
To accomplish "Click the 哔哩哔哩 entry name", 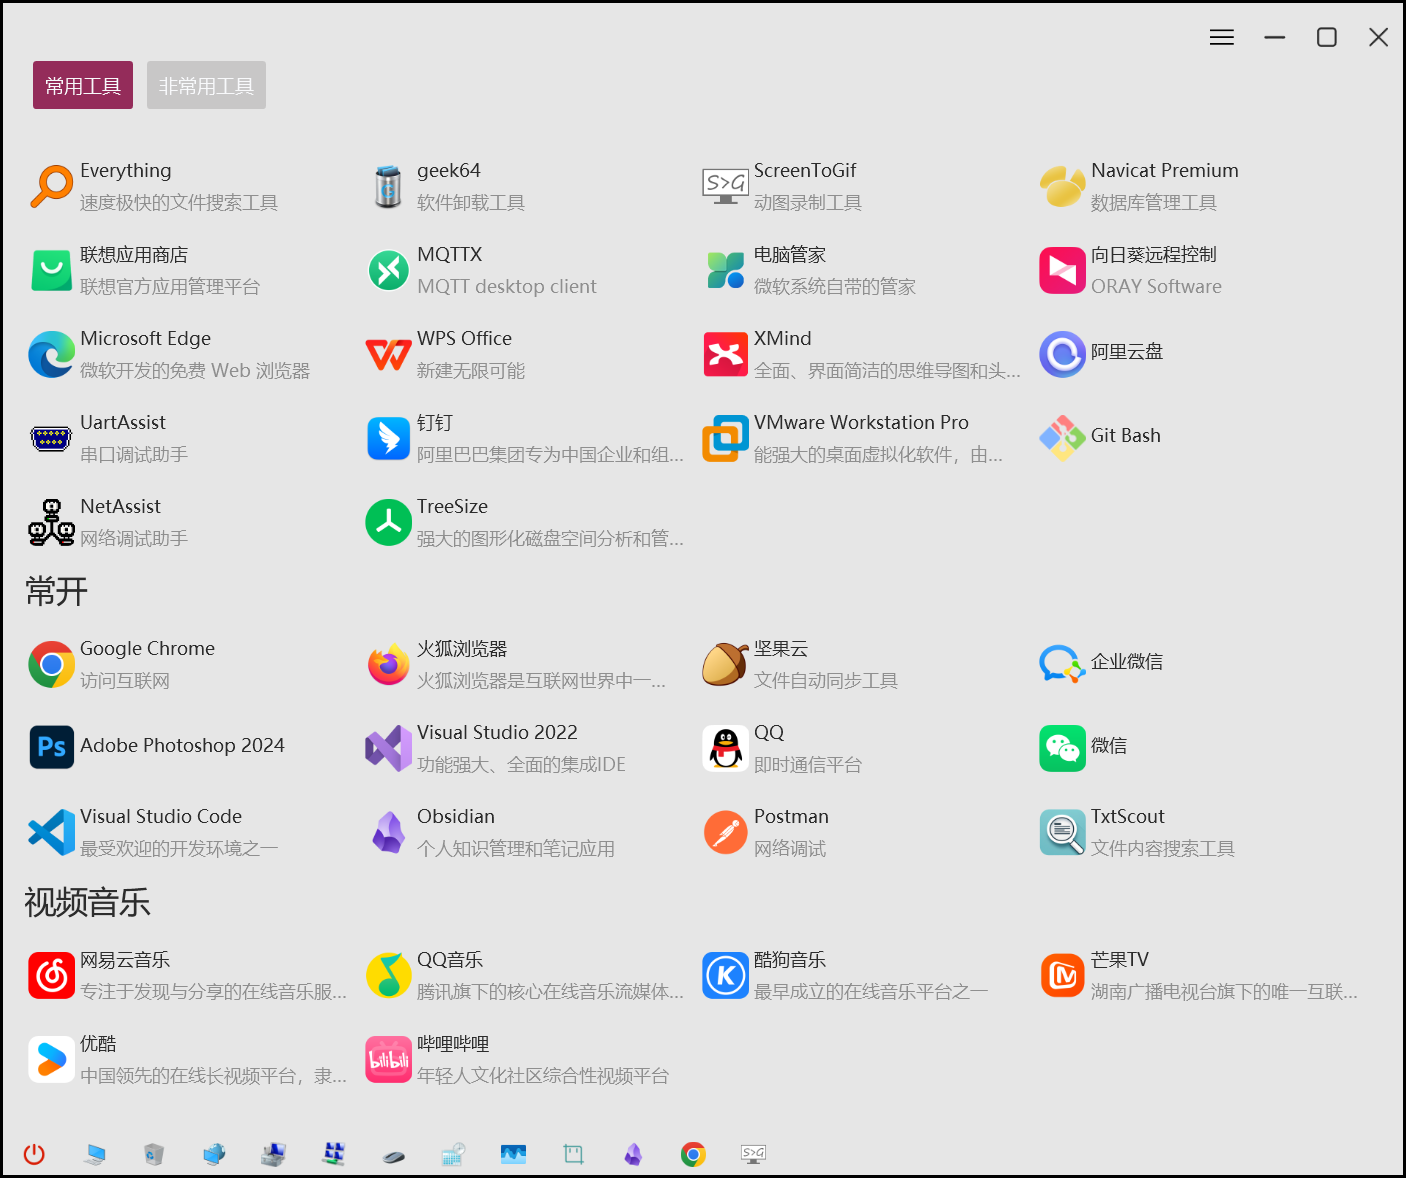I will pos(453,1044).
